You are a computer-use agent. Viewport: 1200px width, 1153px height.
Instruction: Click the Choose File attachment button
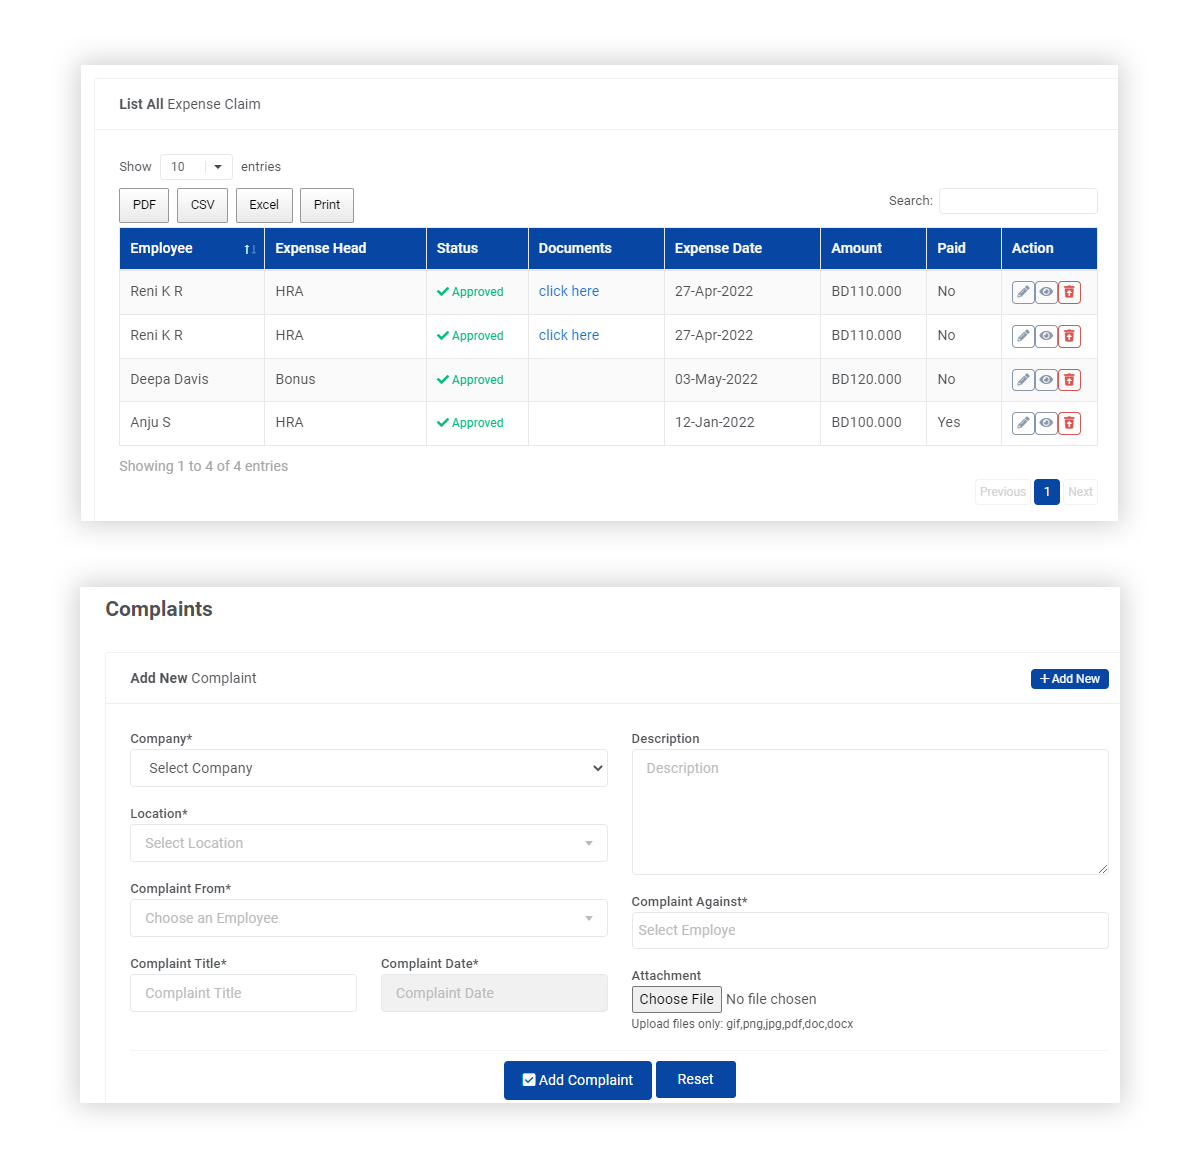[676, 999]
